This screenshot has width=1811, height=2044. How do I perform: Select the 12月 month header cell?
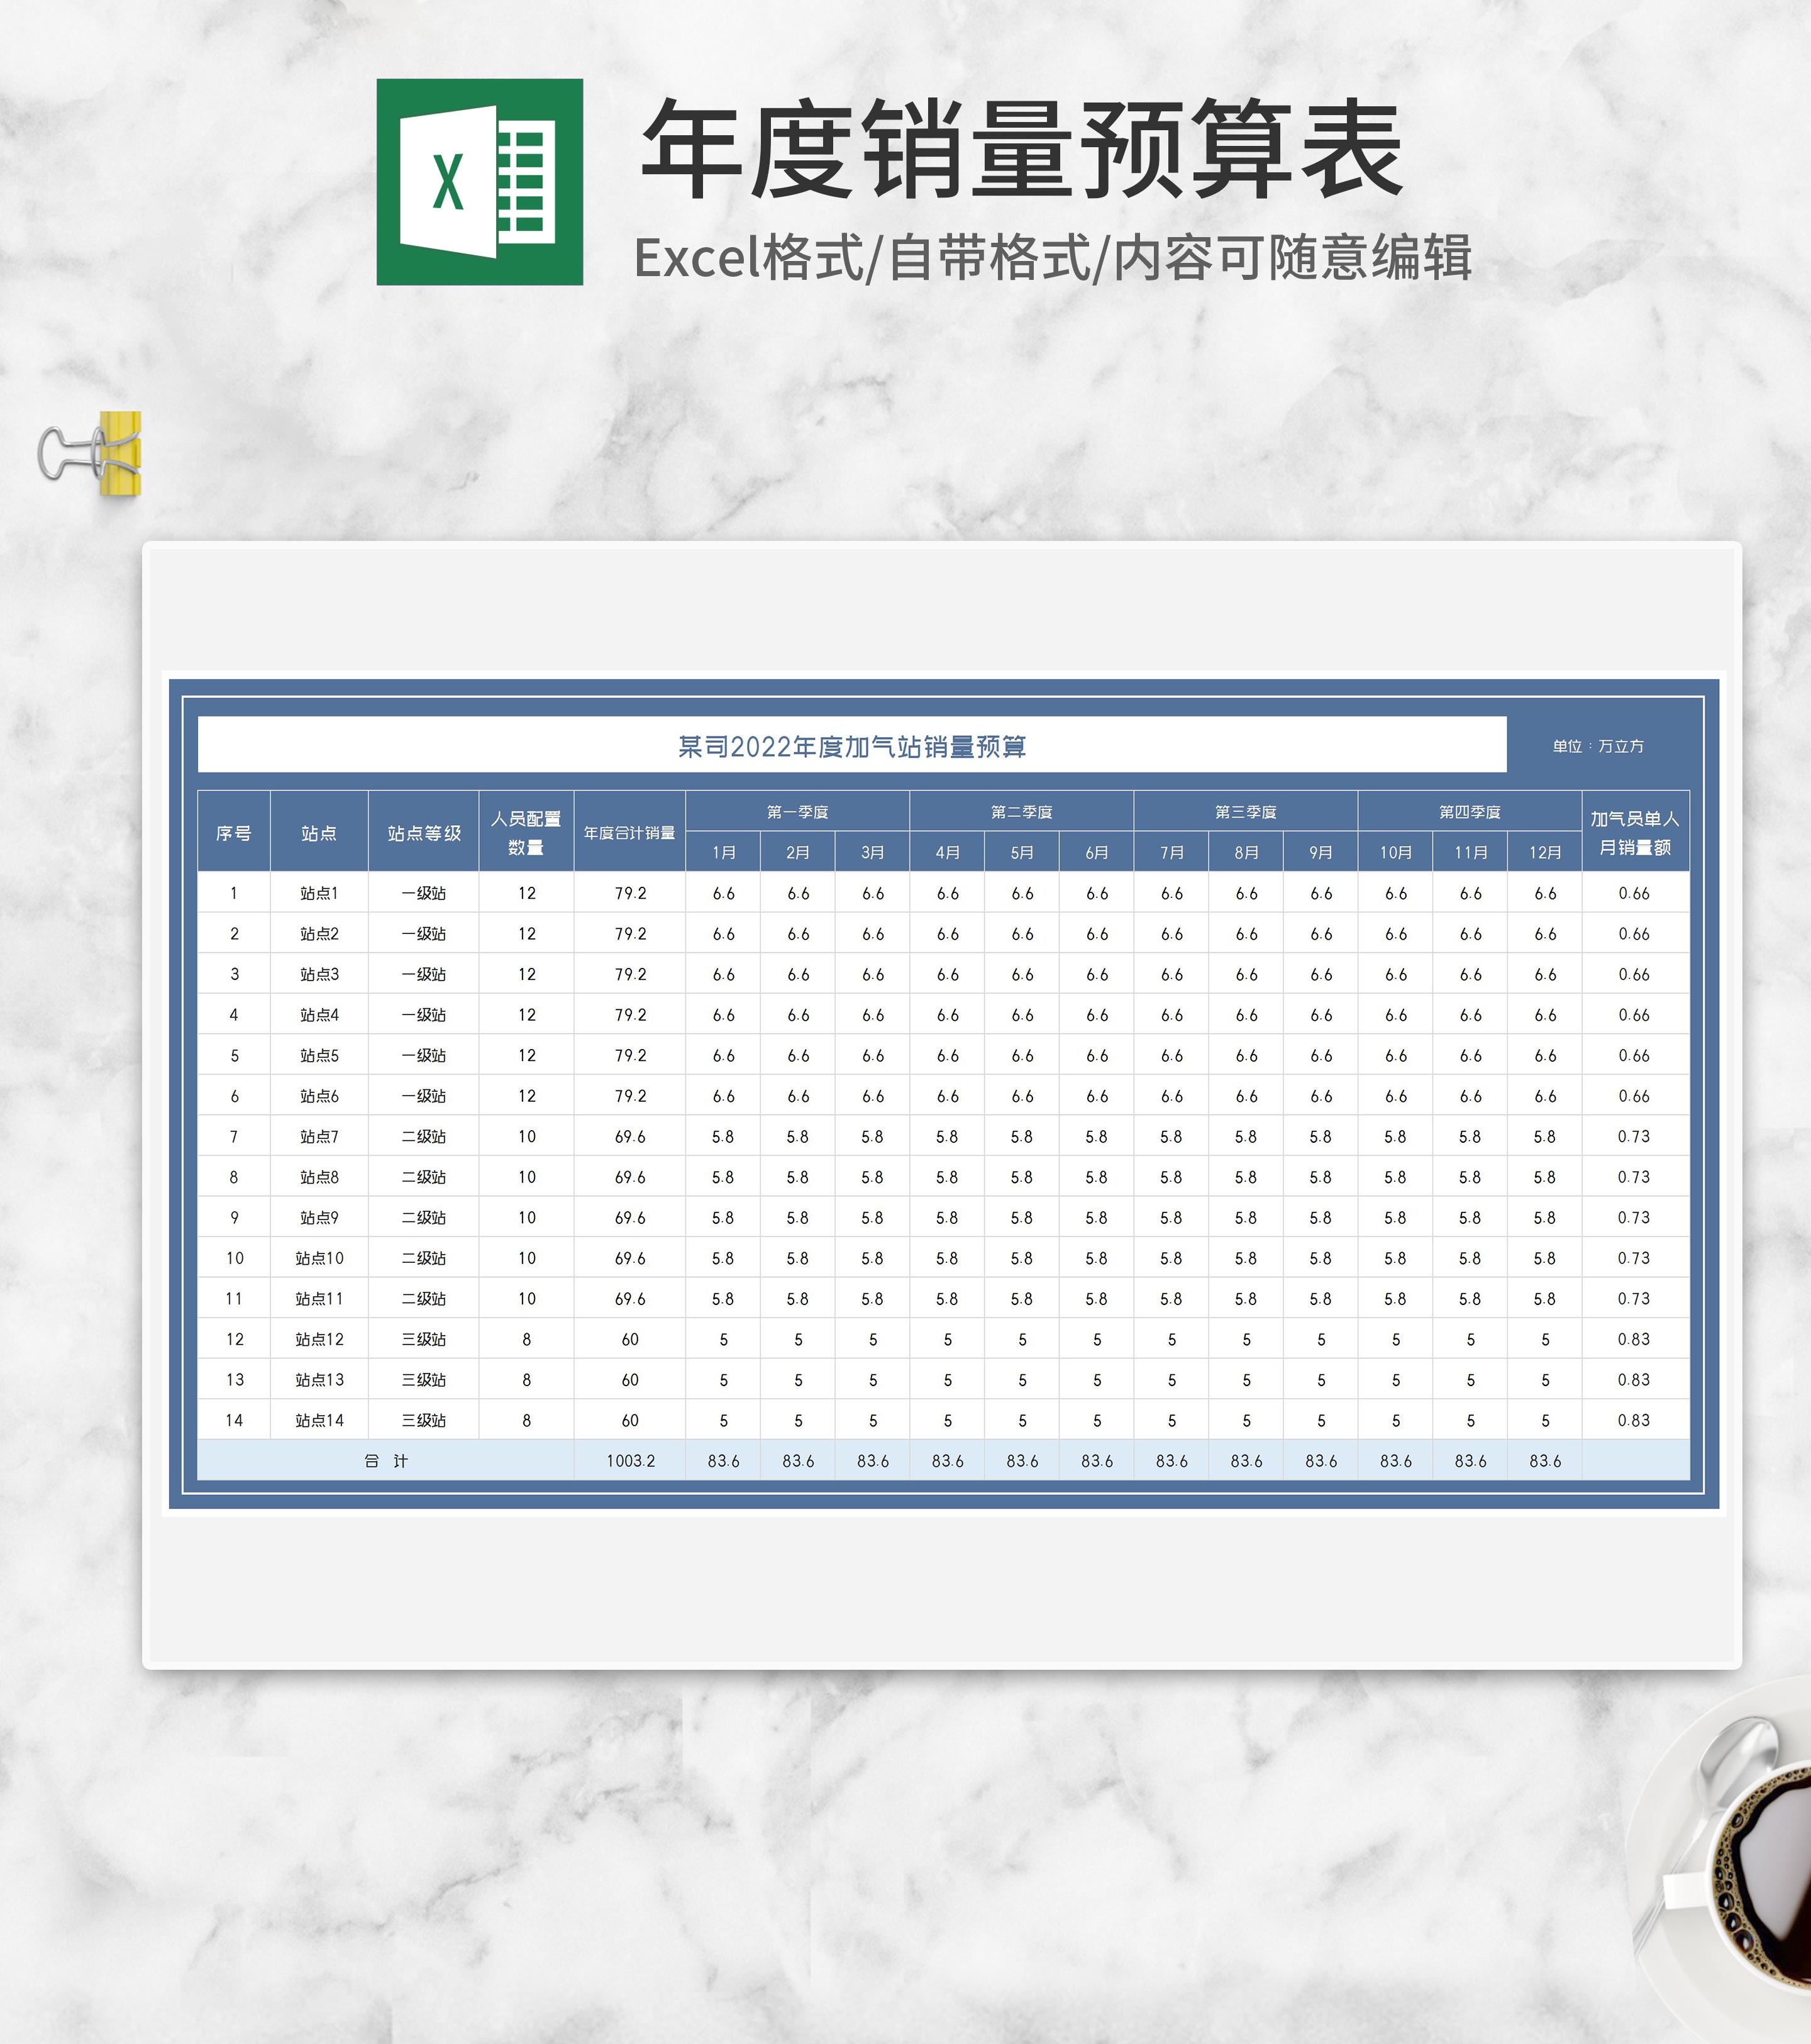pos(1544,852)
